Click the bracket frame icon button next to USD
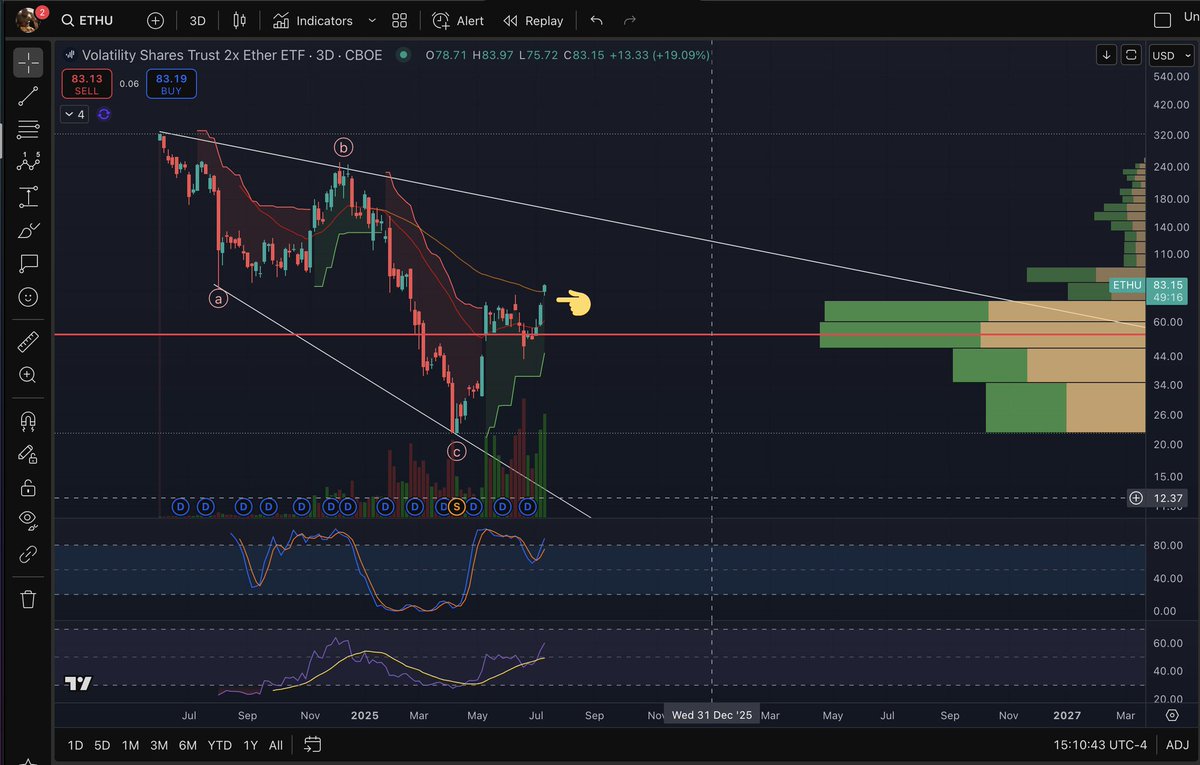The height and width of the screenshot is (765, 1200). (1131, 55)
